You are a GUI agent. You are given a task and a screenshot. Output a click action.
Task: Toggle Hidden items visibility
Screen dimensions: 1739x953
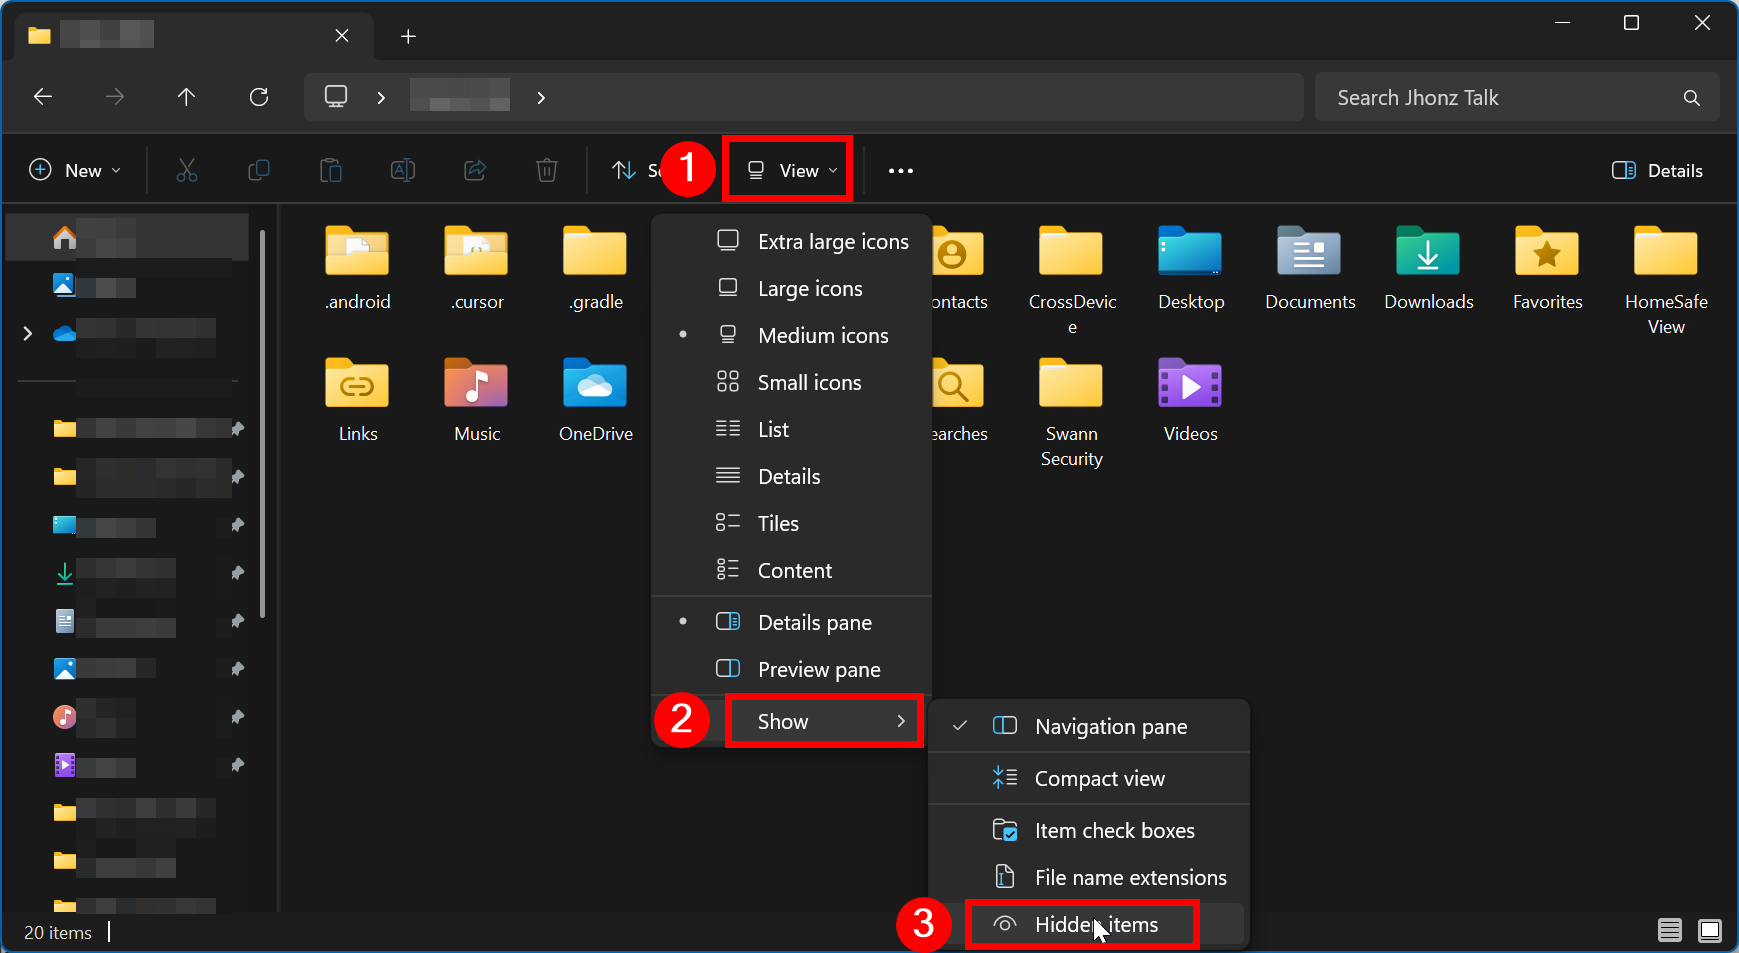[x=1095, y=925]
